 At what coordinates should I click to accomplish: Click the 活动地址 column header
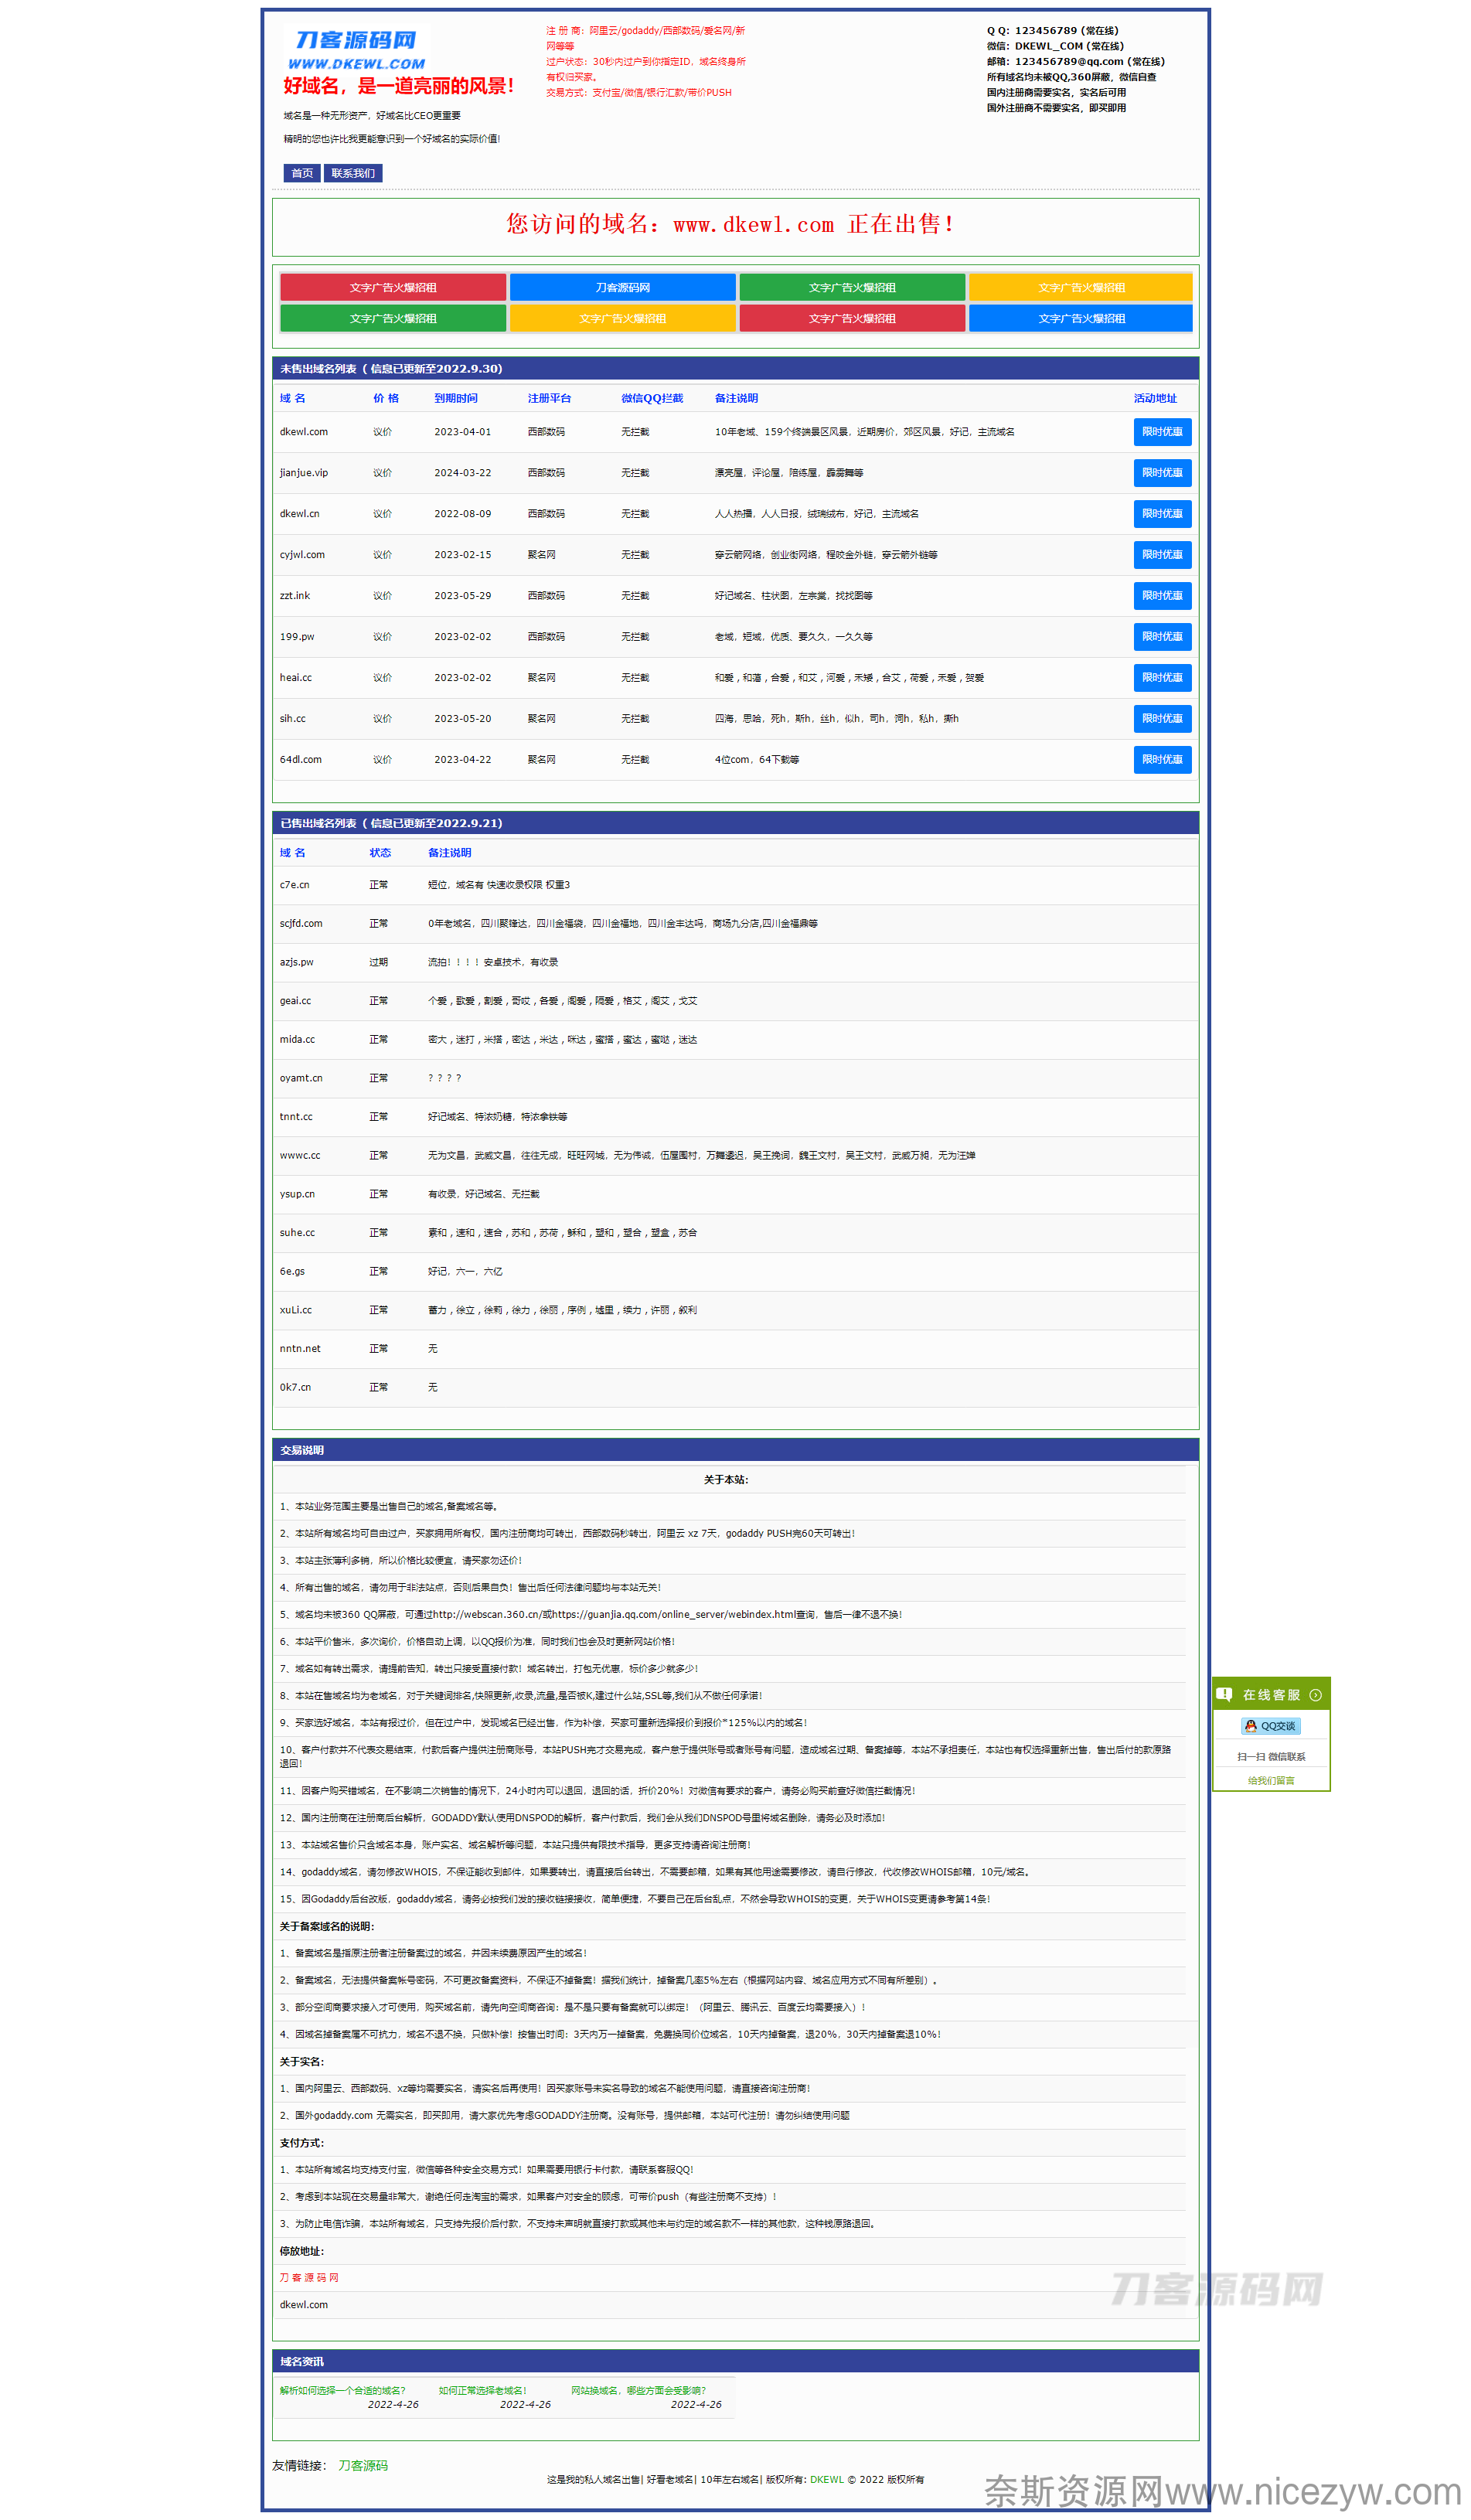click(1155, 398)
